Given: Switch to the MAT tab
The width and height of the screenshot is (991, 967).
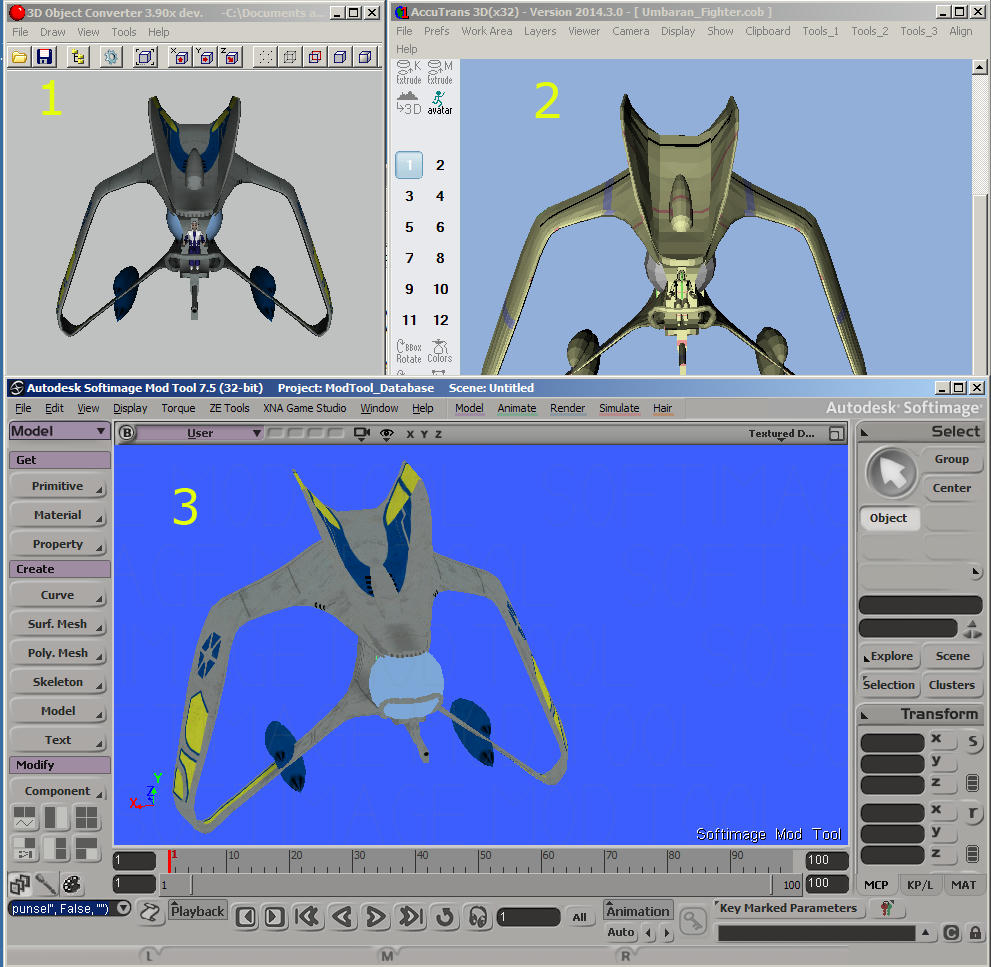Looking at the screenshot, I should point(963,885).
